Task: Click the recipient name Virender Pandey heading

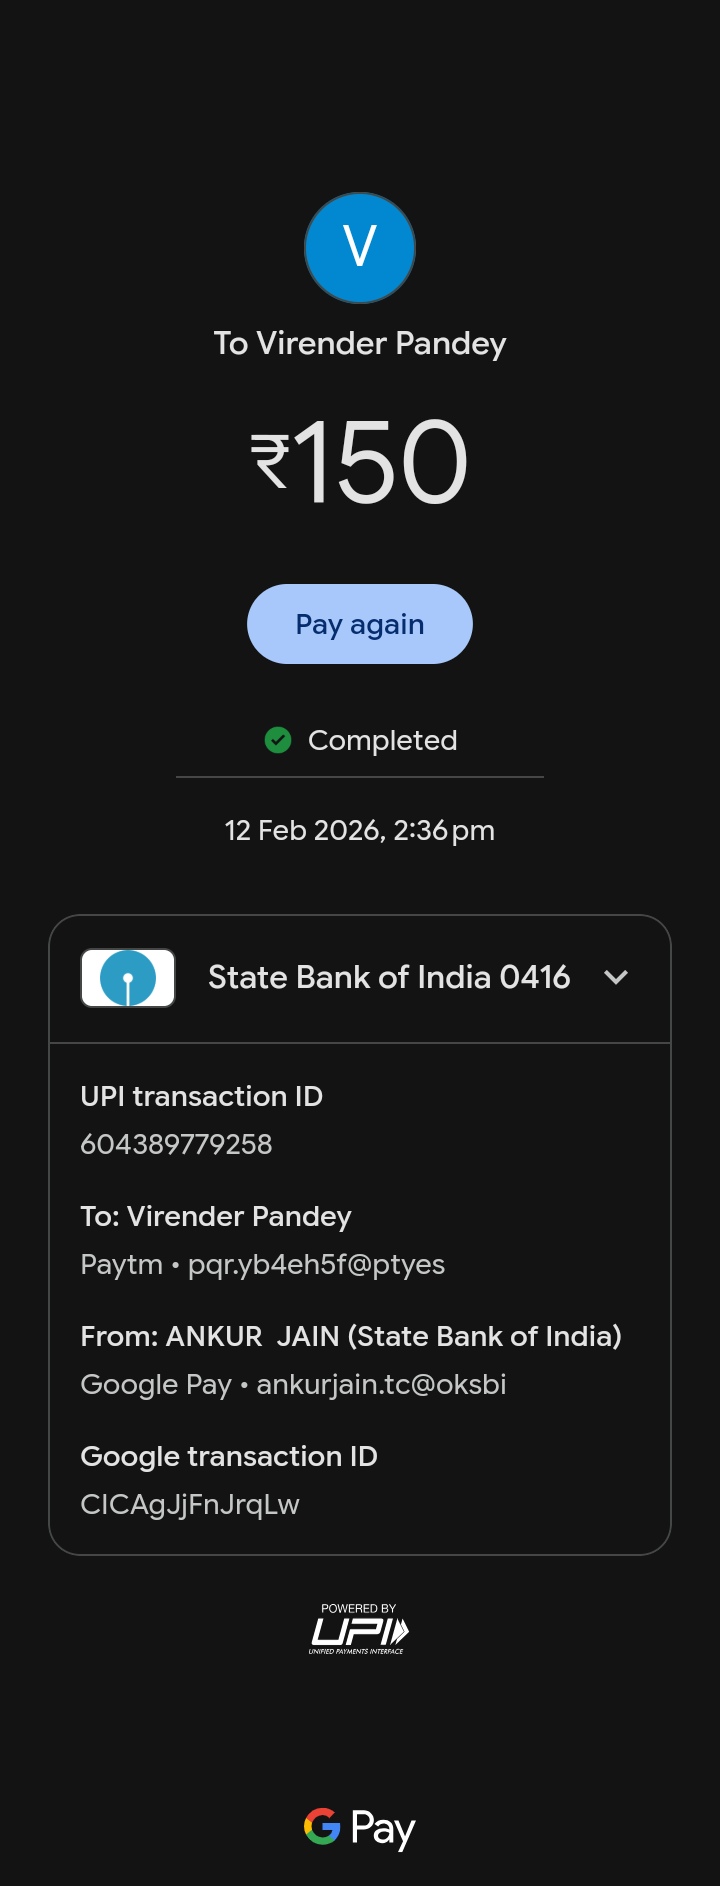Action: [360, 343]
